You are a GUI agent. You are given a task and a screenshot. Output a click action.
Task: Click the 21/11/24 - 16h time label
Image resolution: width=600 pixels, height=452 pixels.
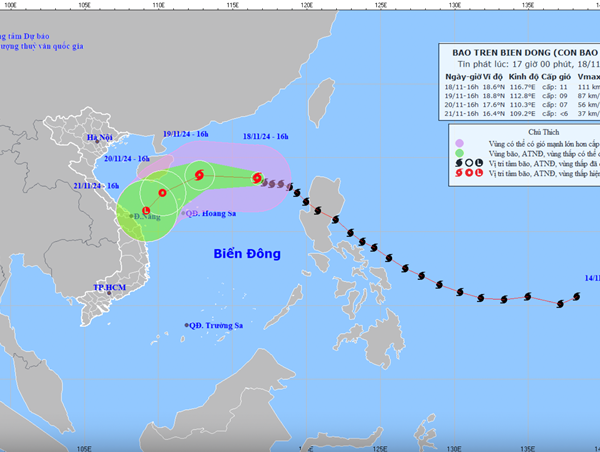[x=97, y=186]
